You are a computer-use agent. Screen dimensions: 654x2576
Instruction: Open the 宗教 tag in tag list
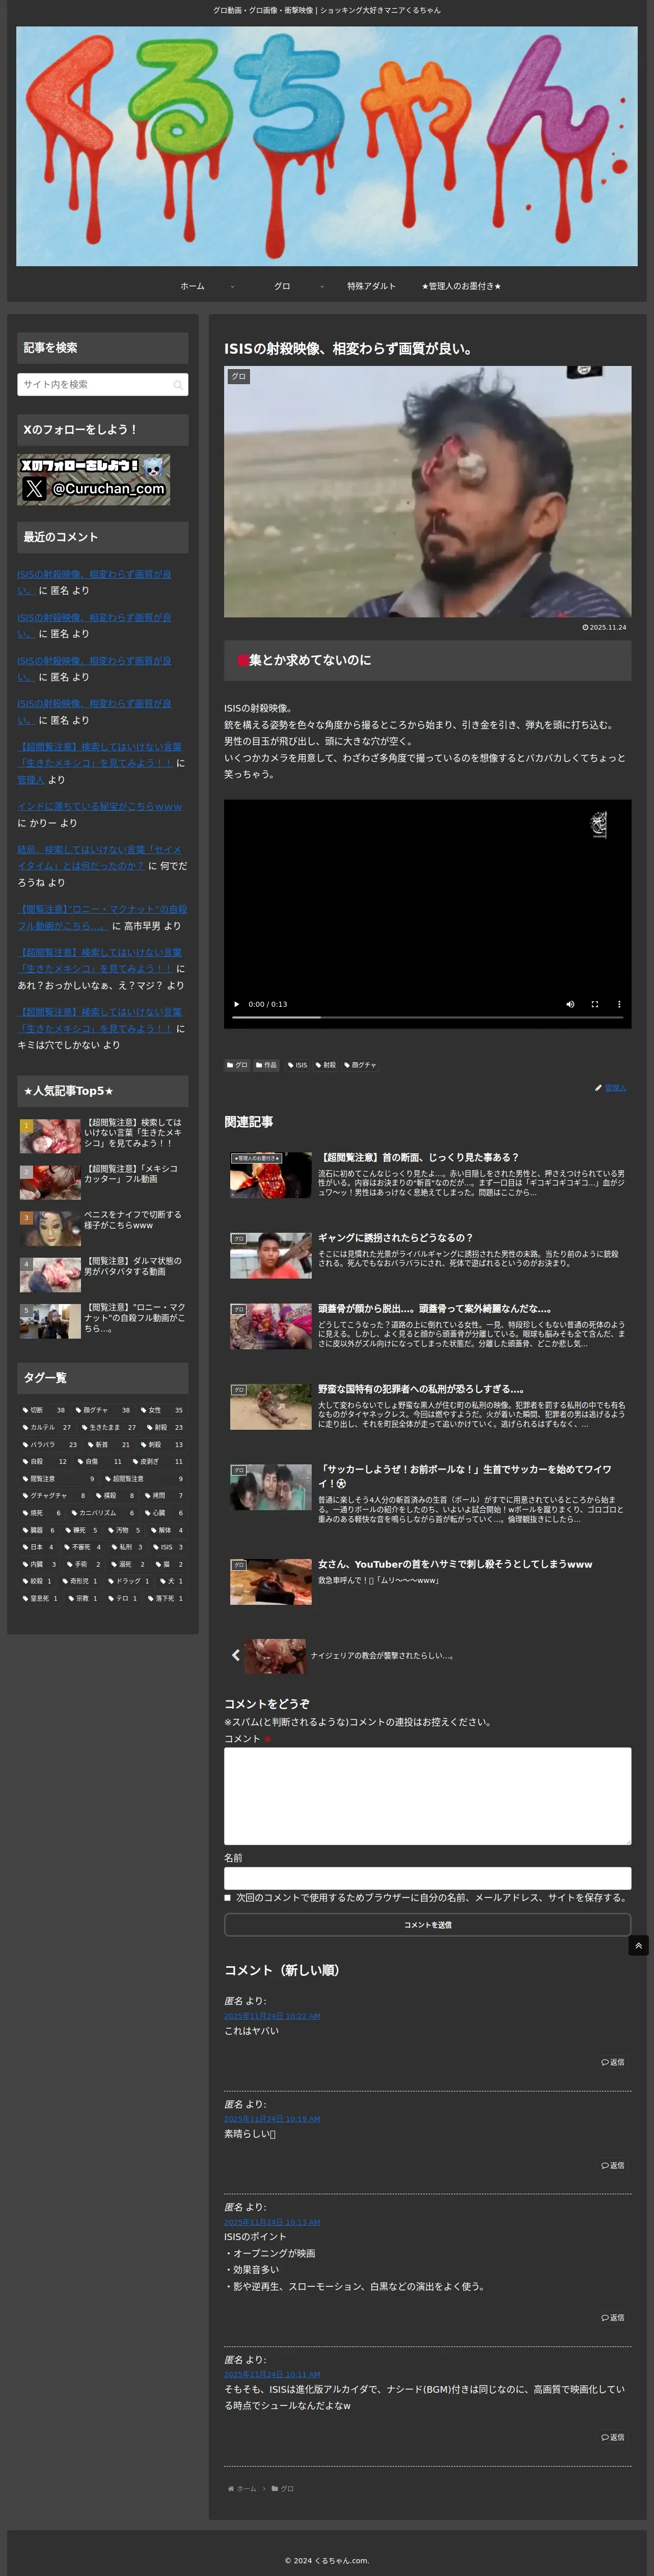click(x=83, y=1598)
